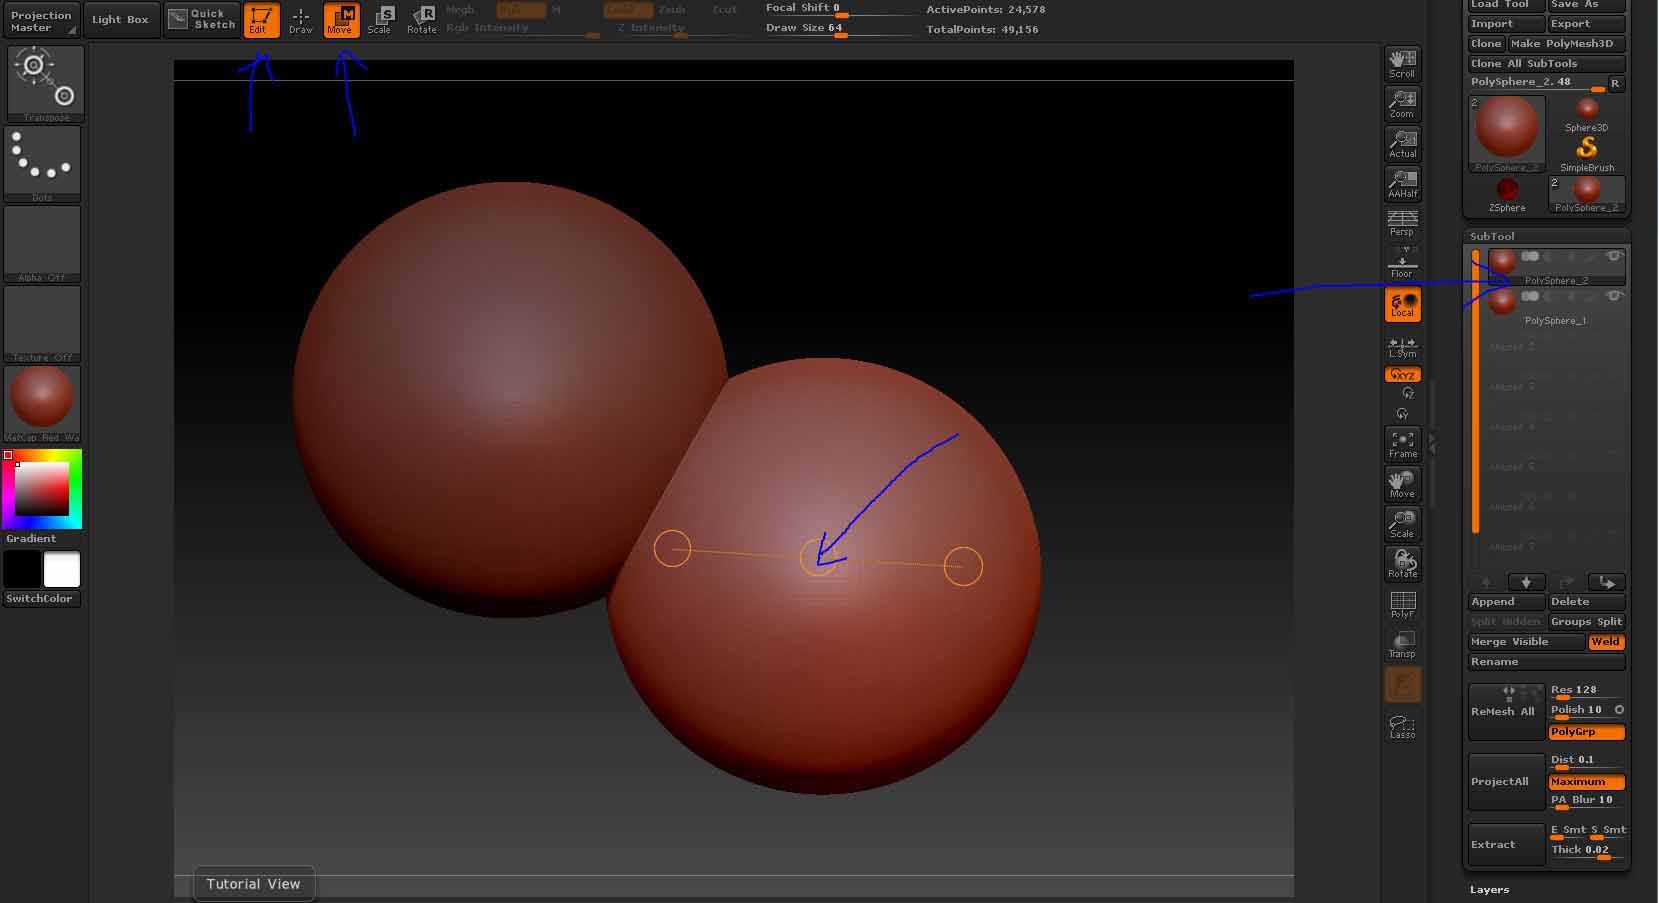Image resolution: width=1659 pixels, height=903 pixels.
Task: Click the AAHalf view icon
Action: pyautogui.click(x=1402, y=183)
